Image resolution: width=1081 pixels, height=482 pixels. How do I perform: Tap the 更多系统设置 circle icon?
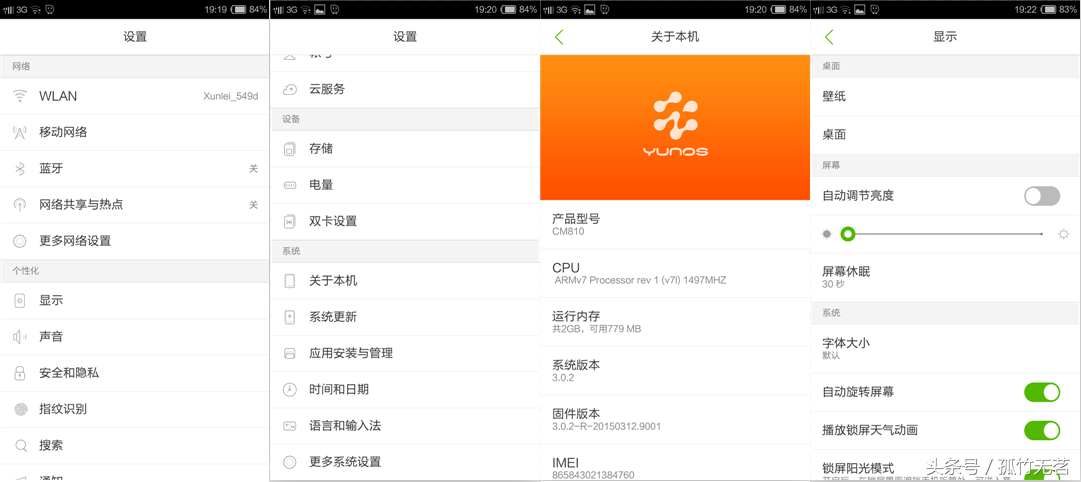pyautogui.click(x=290, y=462)
